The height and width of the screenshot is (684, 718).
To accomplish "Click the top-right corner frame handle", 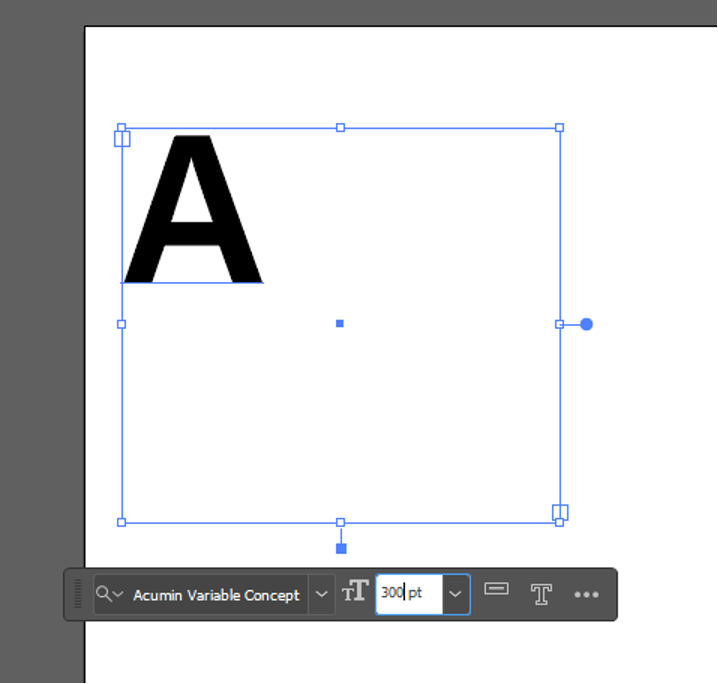I will tap(559, 128).
